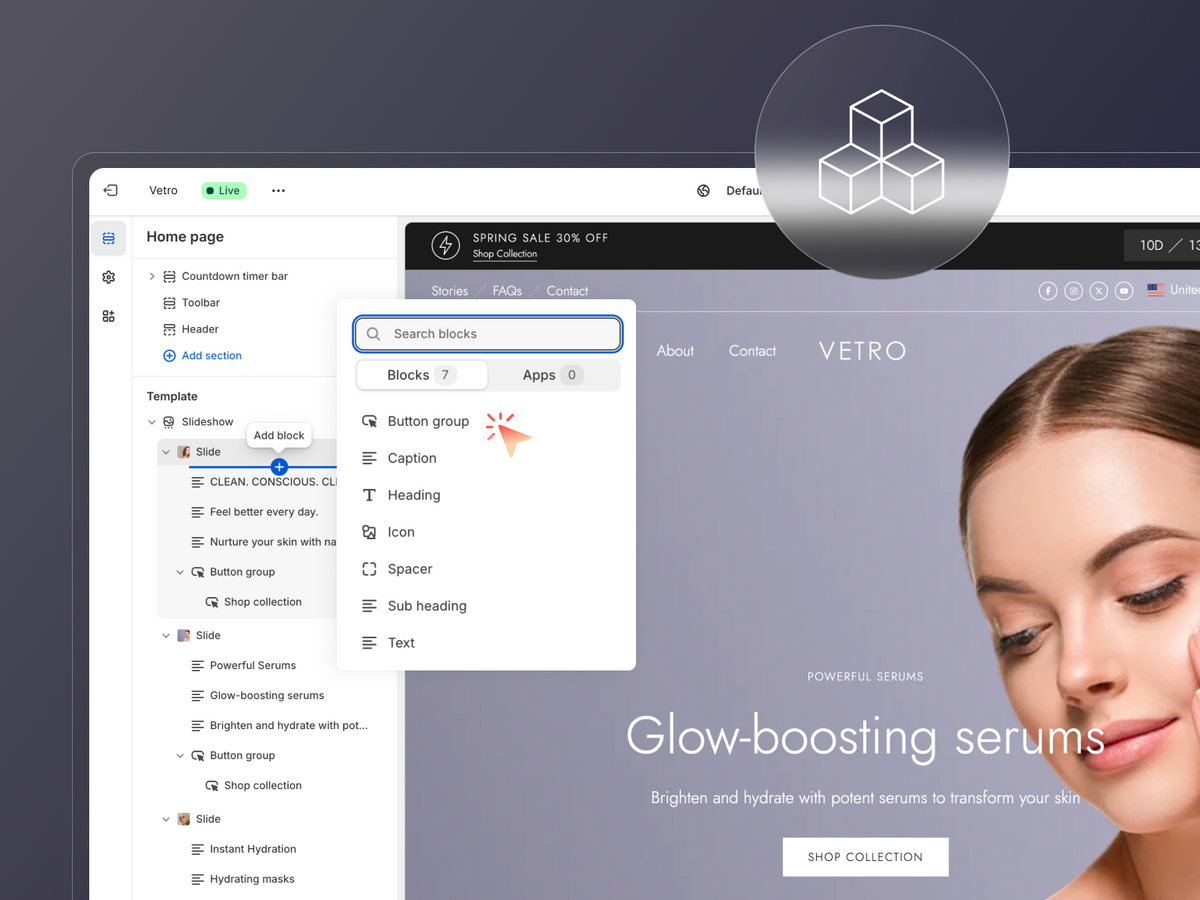
Task: Click the blue plus Add block button
Action: 279,467
